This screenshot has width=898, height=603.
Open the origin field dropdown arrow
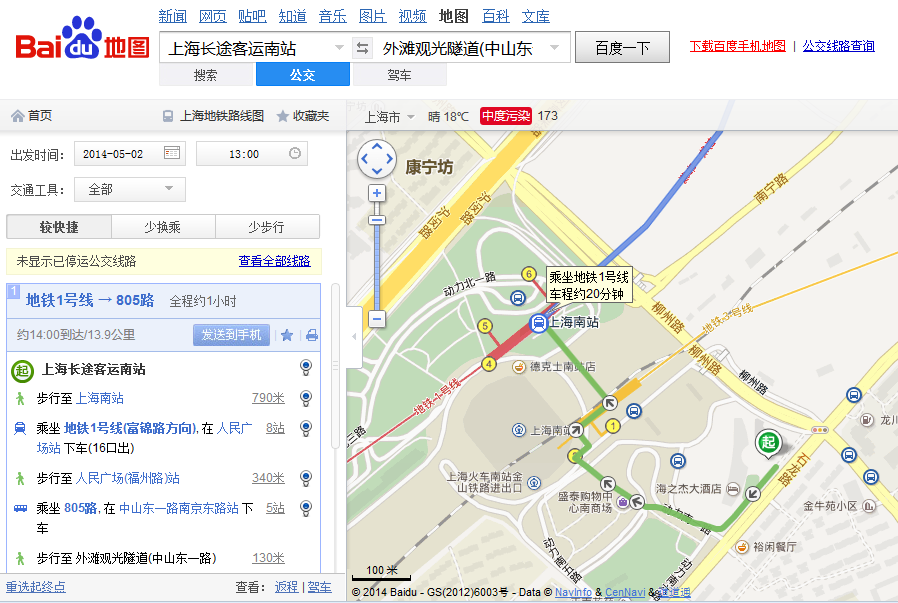tap(339, 48)
